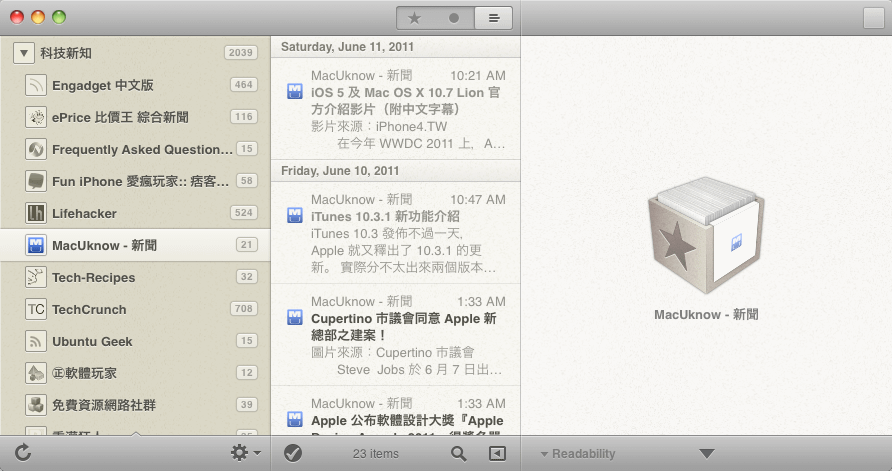Click the square button in top-right toolbar

pyautogui.click(x=873, y=18)
